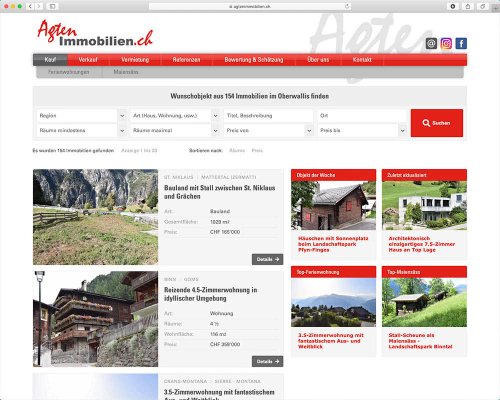Go back with Safari back arrow

(x=30, y=6)
